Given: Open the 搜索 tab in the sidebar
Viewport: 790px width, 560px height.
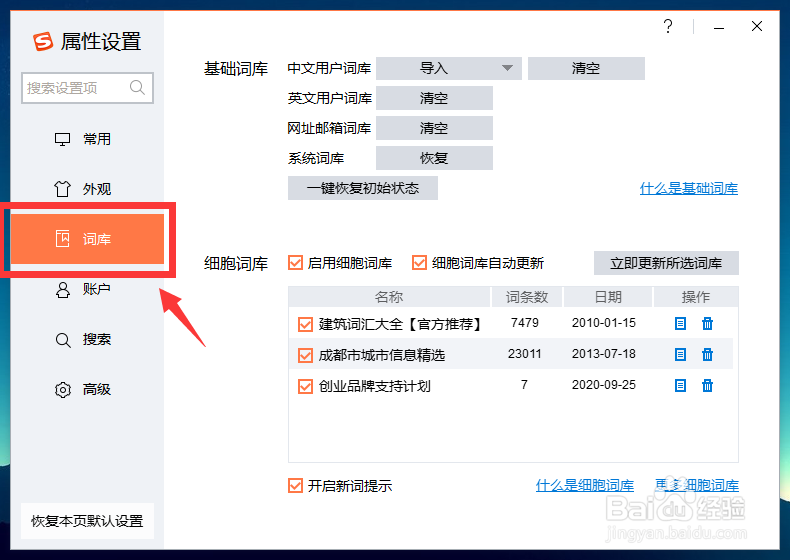Looking at the screenshot, I should [x=87, y=339].
